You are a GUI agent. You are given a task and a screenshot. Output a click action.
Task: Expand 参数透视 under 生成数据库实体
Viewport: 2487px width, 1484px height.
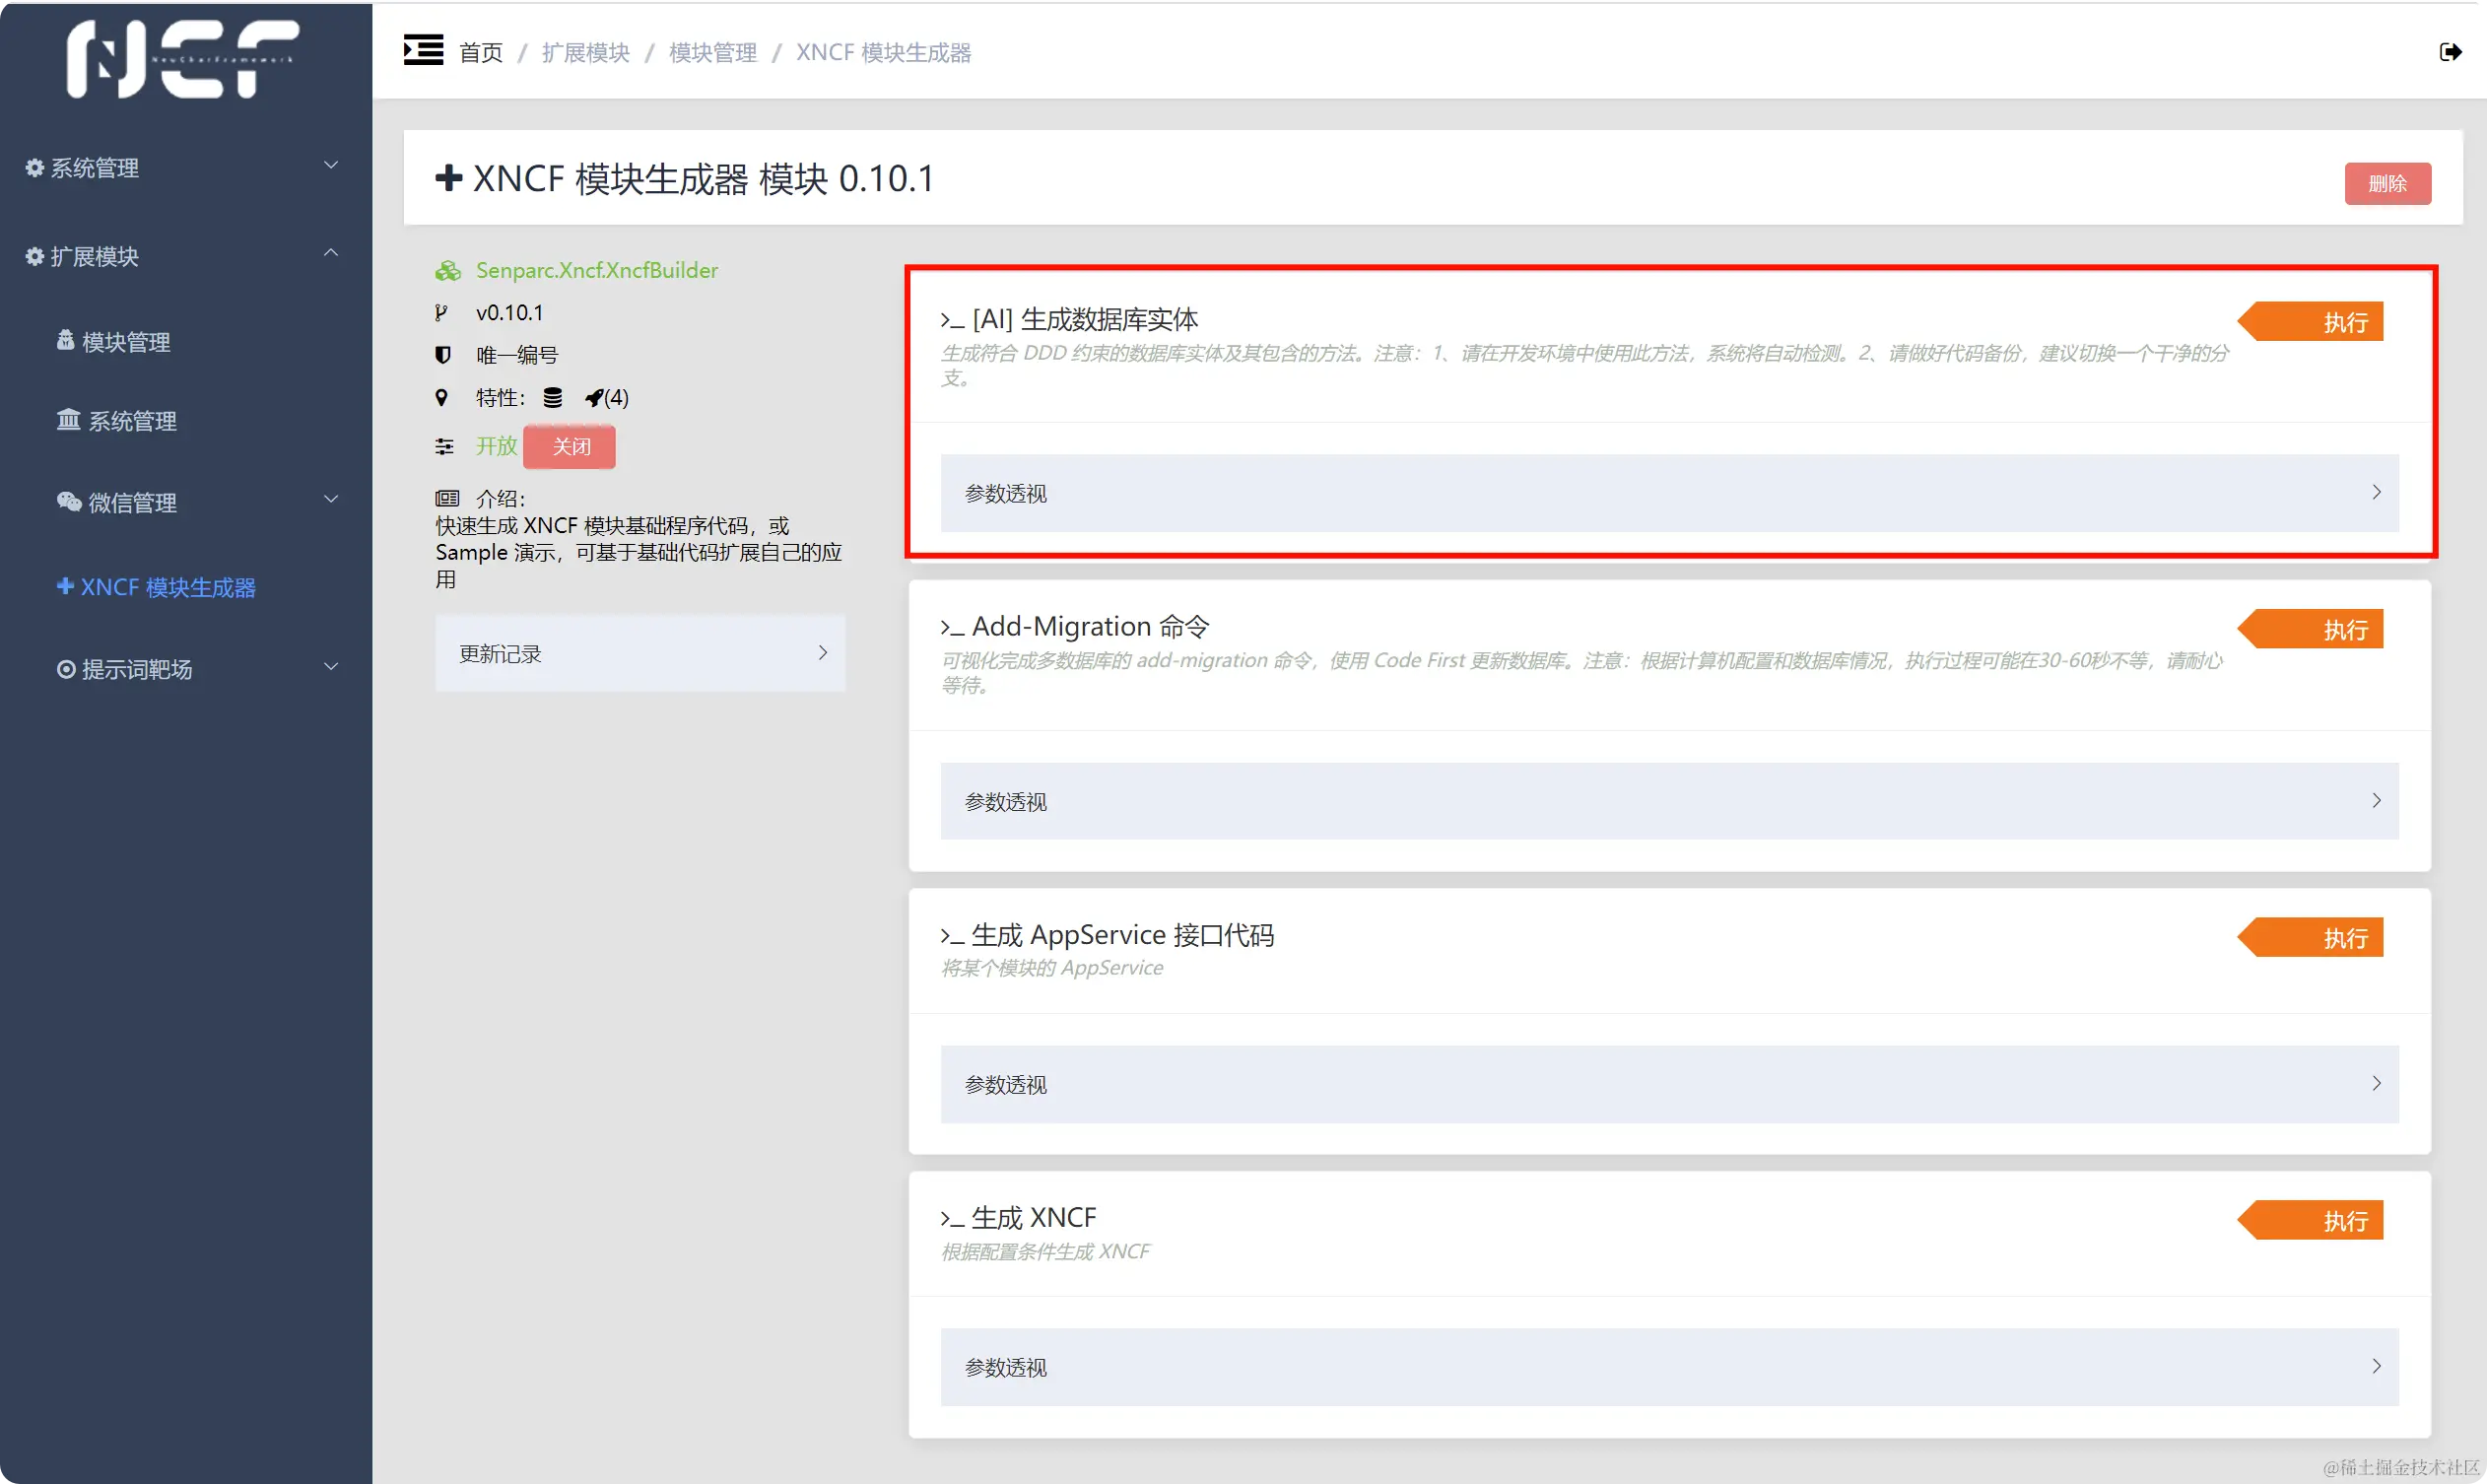[x=1669, y=493]
